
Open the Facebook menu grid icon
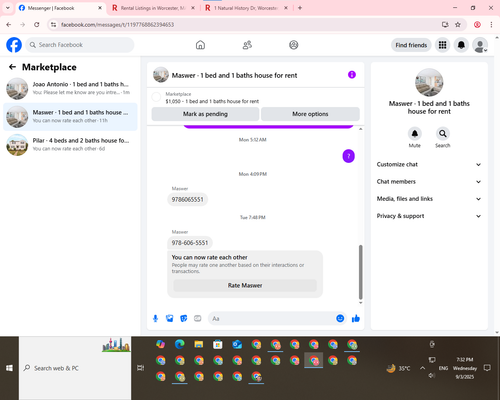click(x=442, y=45)
